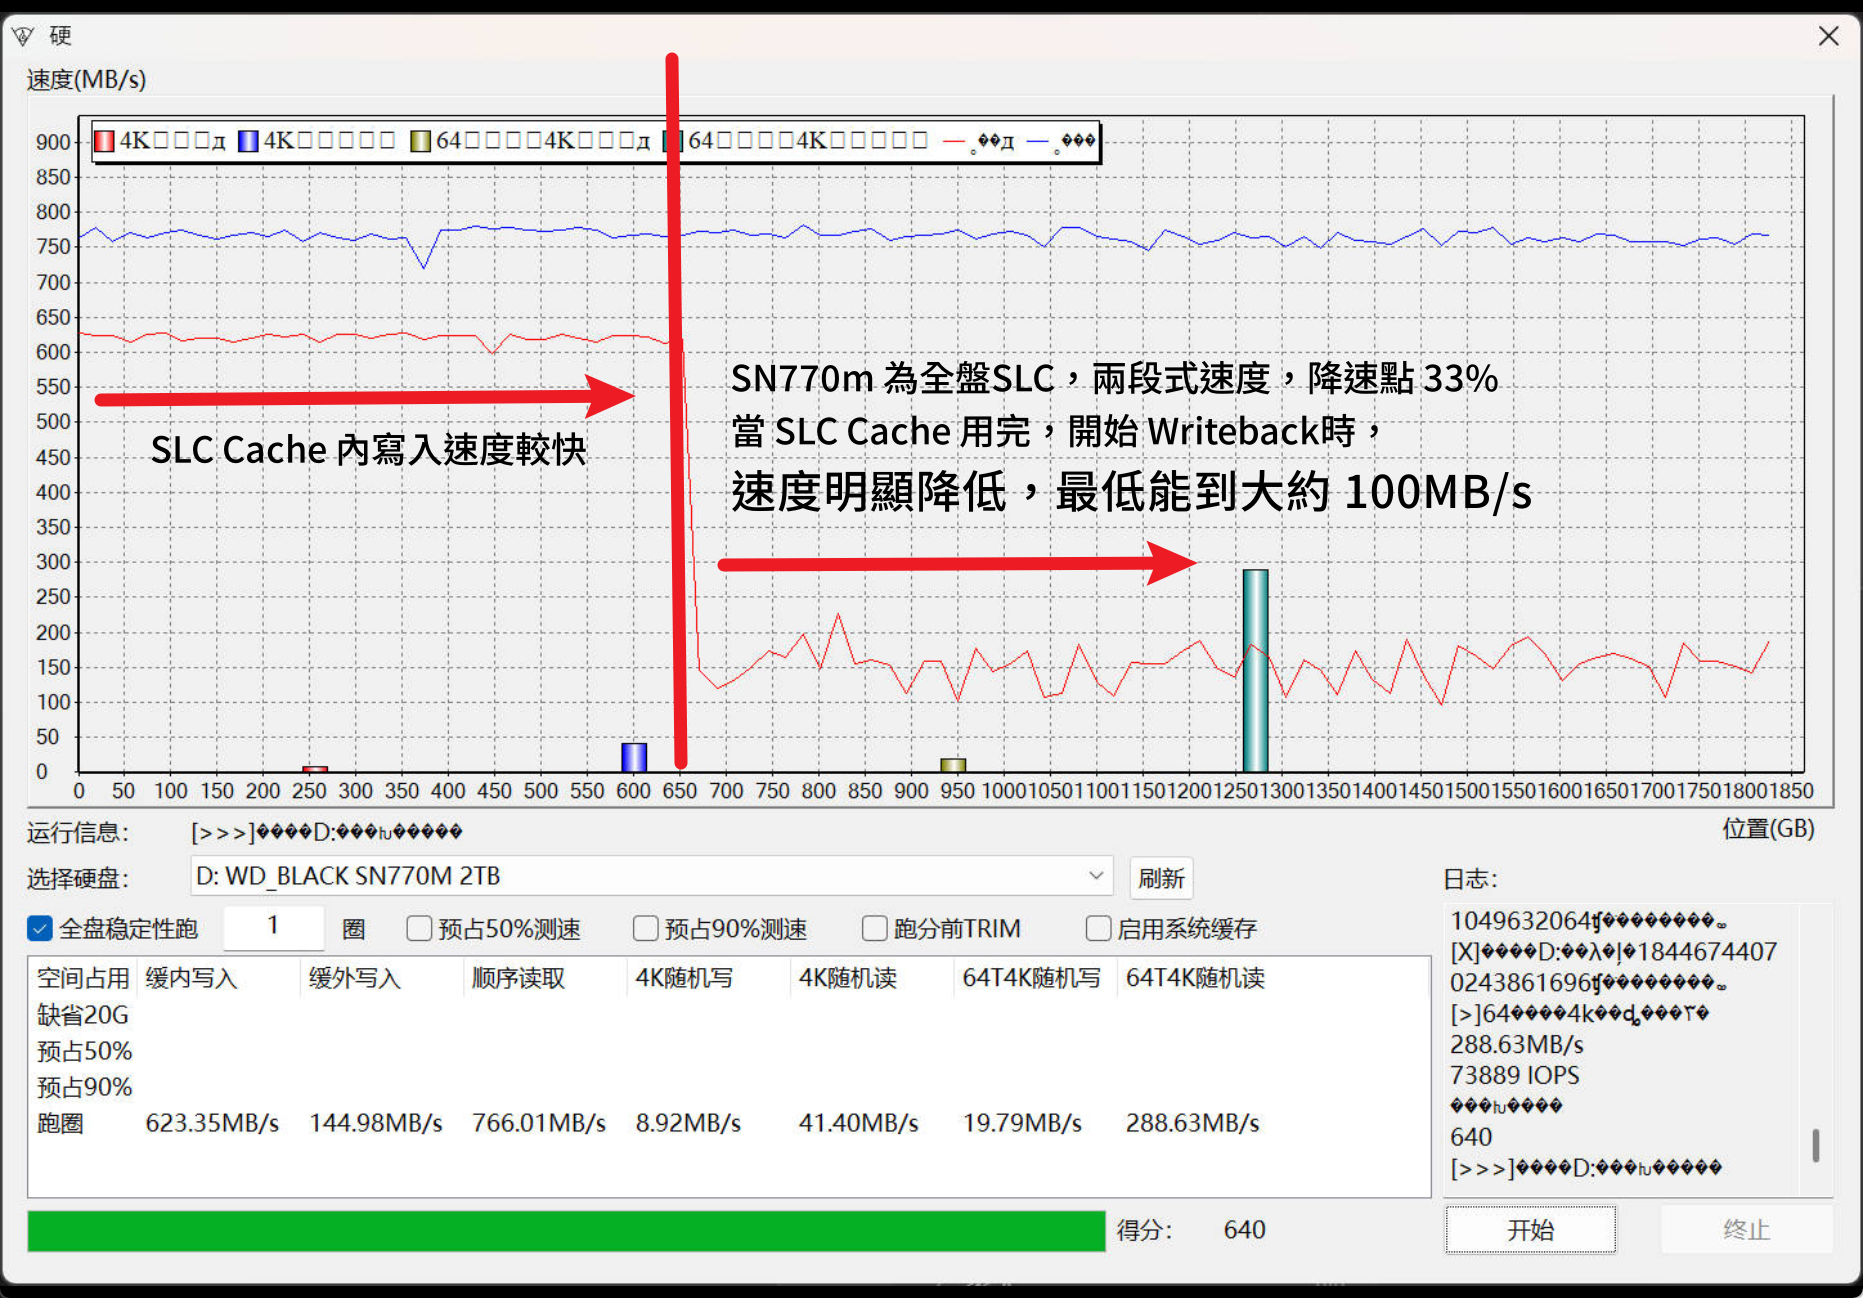Click the 缓外写入 column header
Screen dimensions: 1863x1298
(x=355, y=978)
